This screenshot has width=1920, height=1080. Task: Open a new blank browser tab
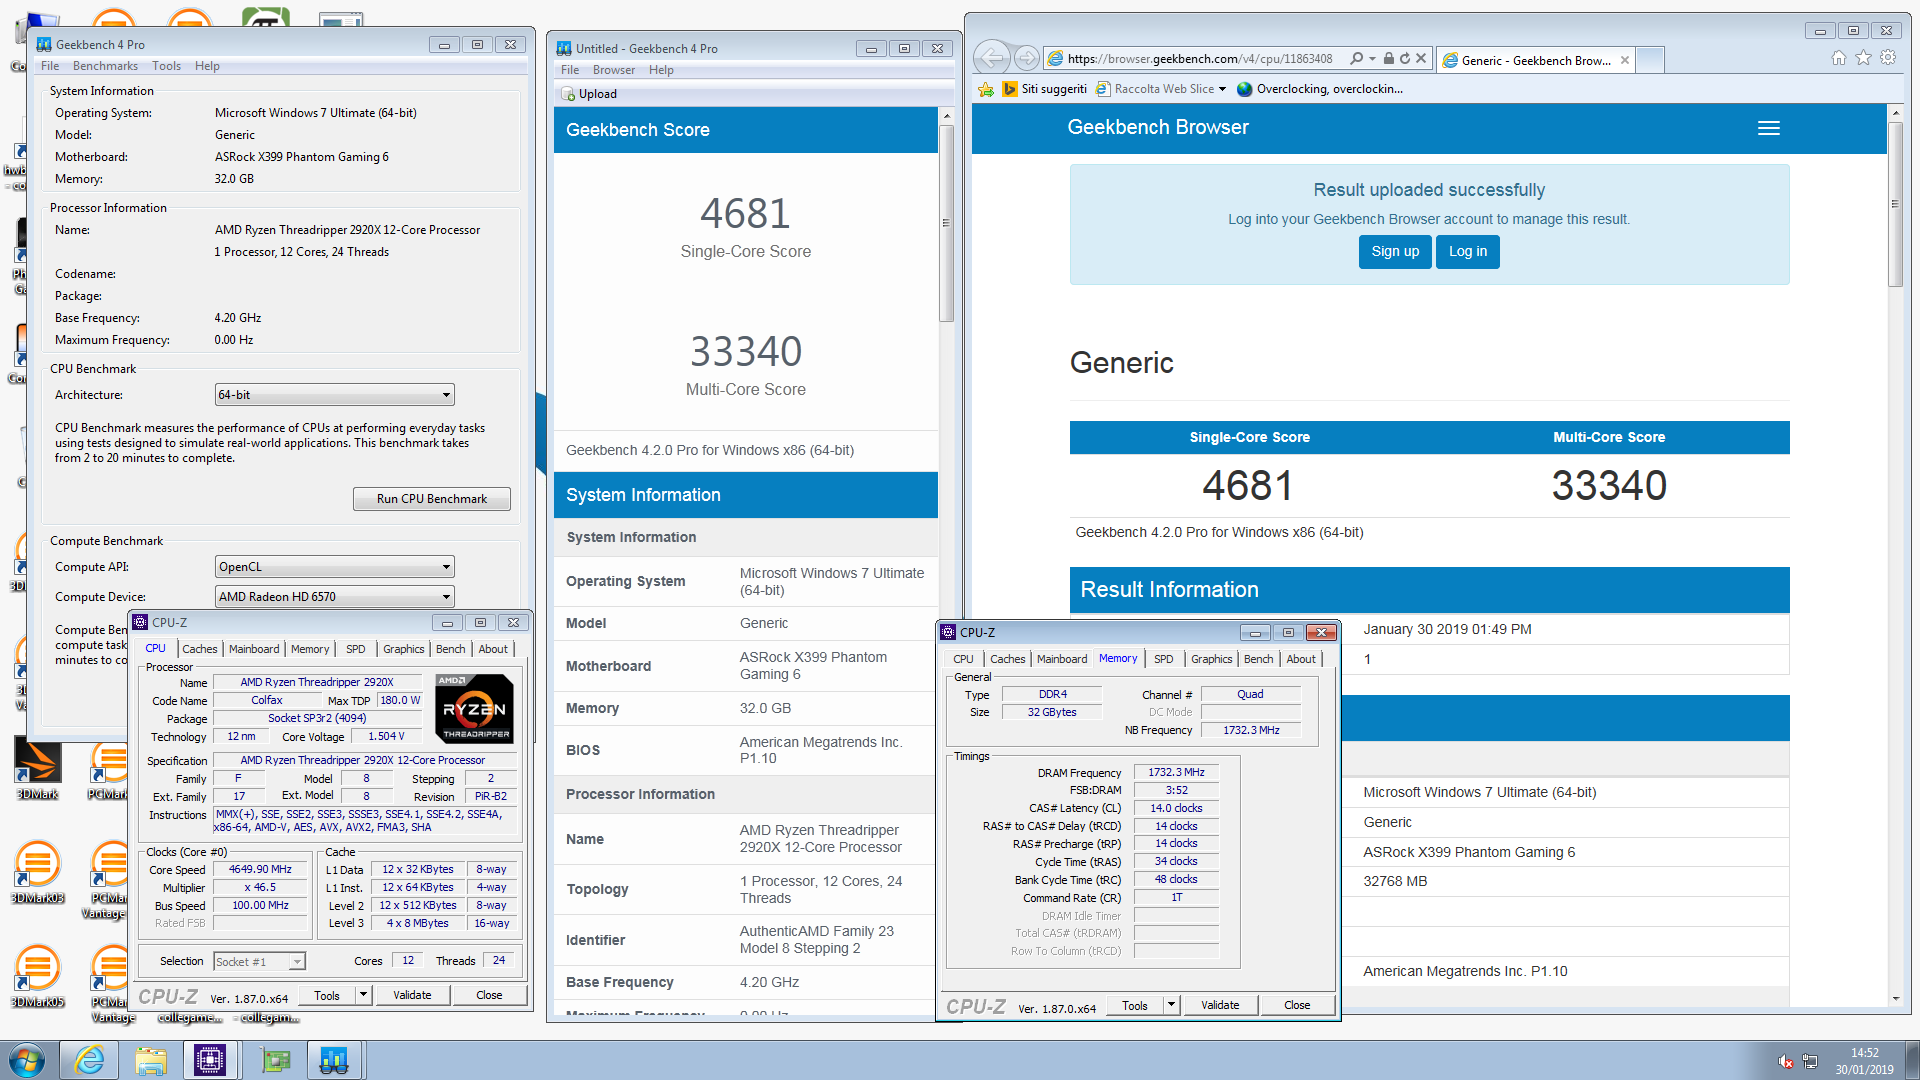[1651, 60]
